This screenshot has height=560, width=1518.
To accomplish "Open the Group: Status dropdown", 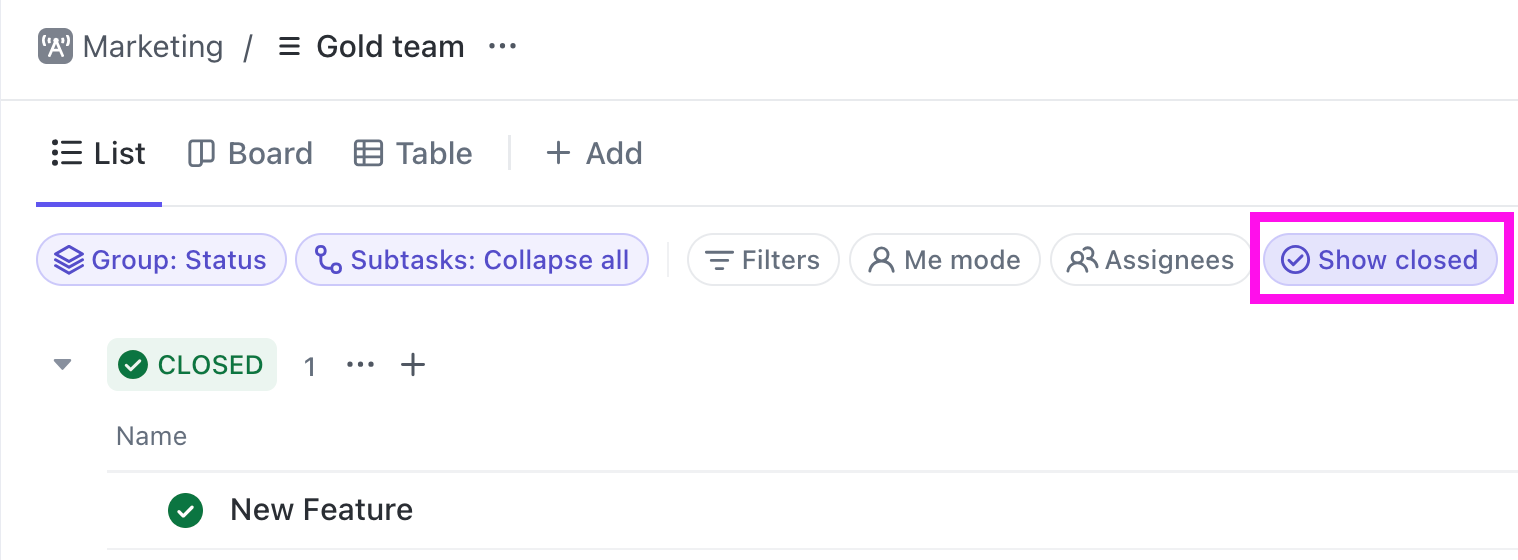I will pyautogui.click(x=161, y=260).
